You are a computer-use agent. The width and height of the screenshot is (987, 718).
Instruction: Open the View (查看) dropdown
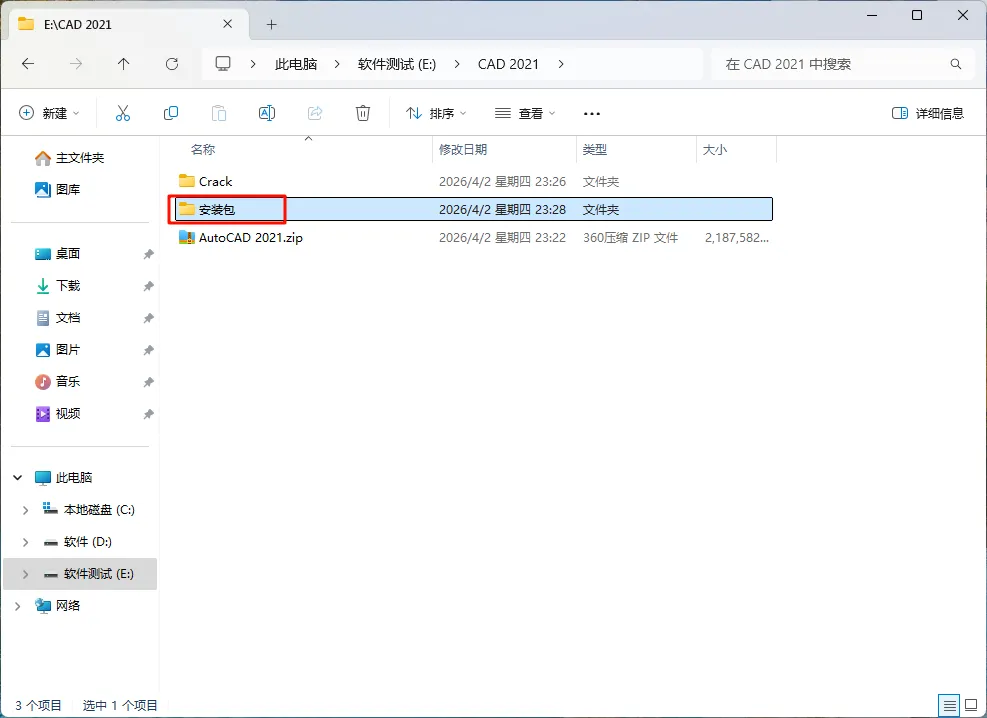(525, 113)
